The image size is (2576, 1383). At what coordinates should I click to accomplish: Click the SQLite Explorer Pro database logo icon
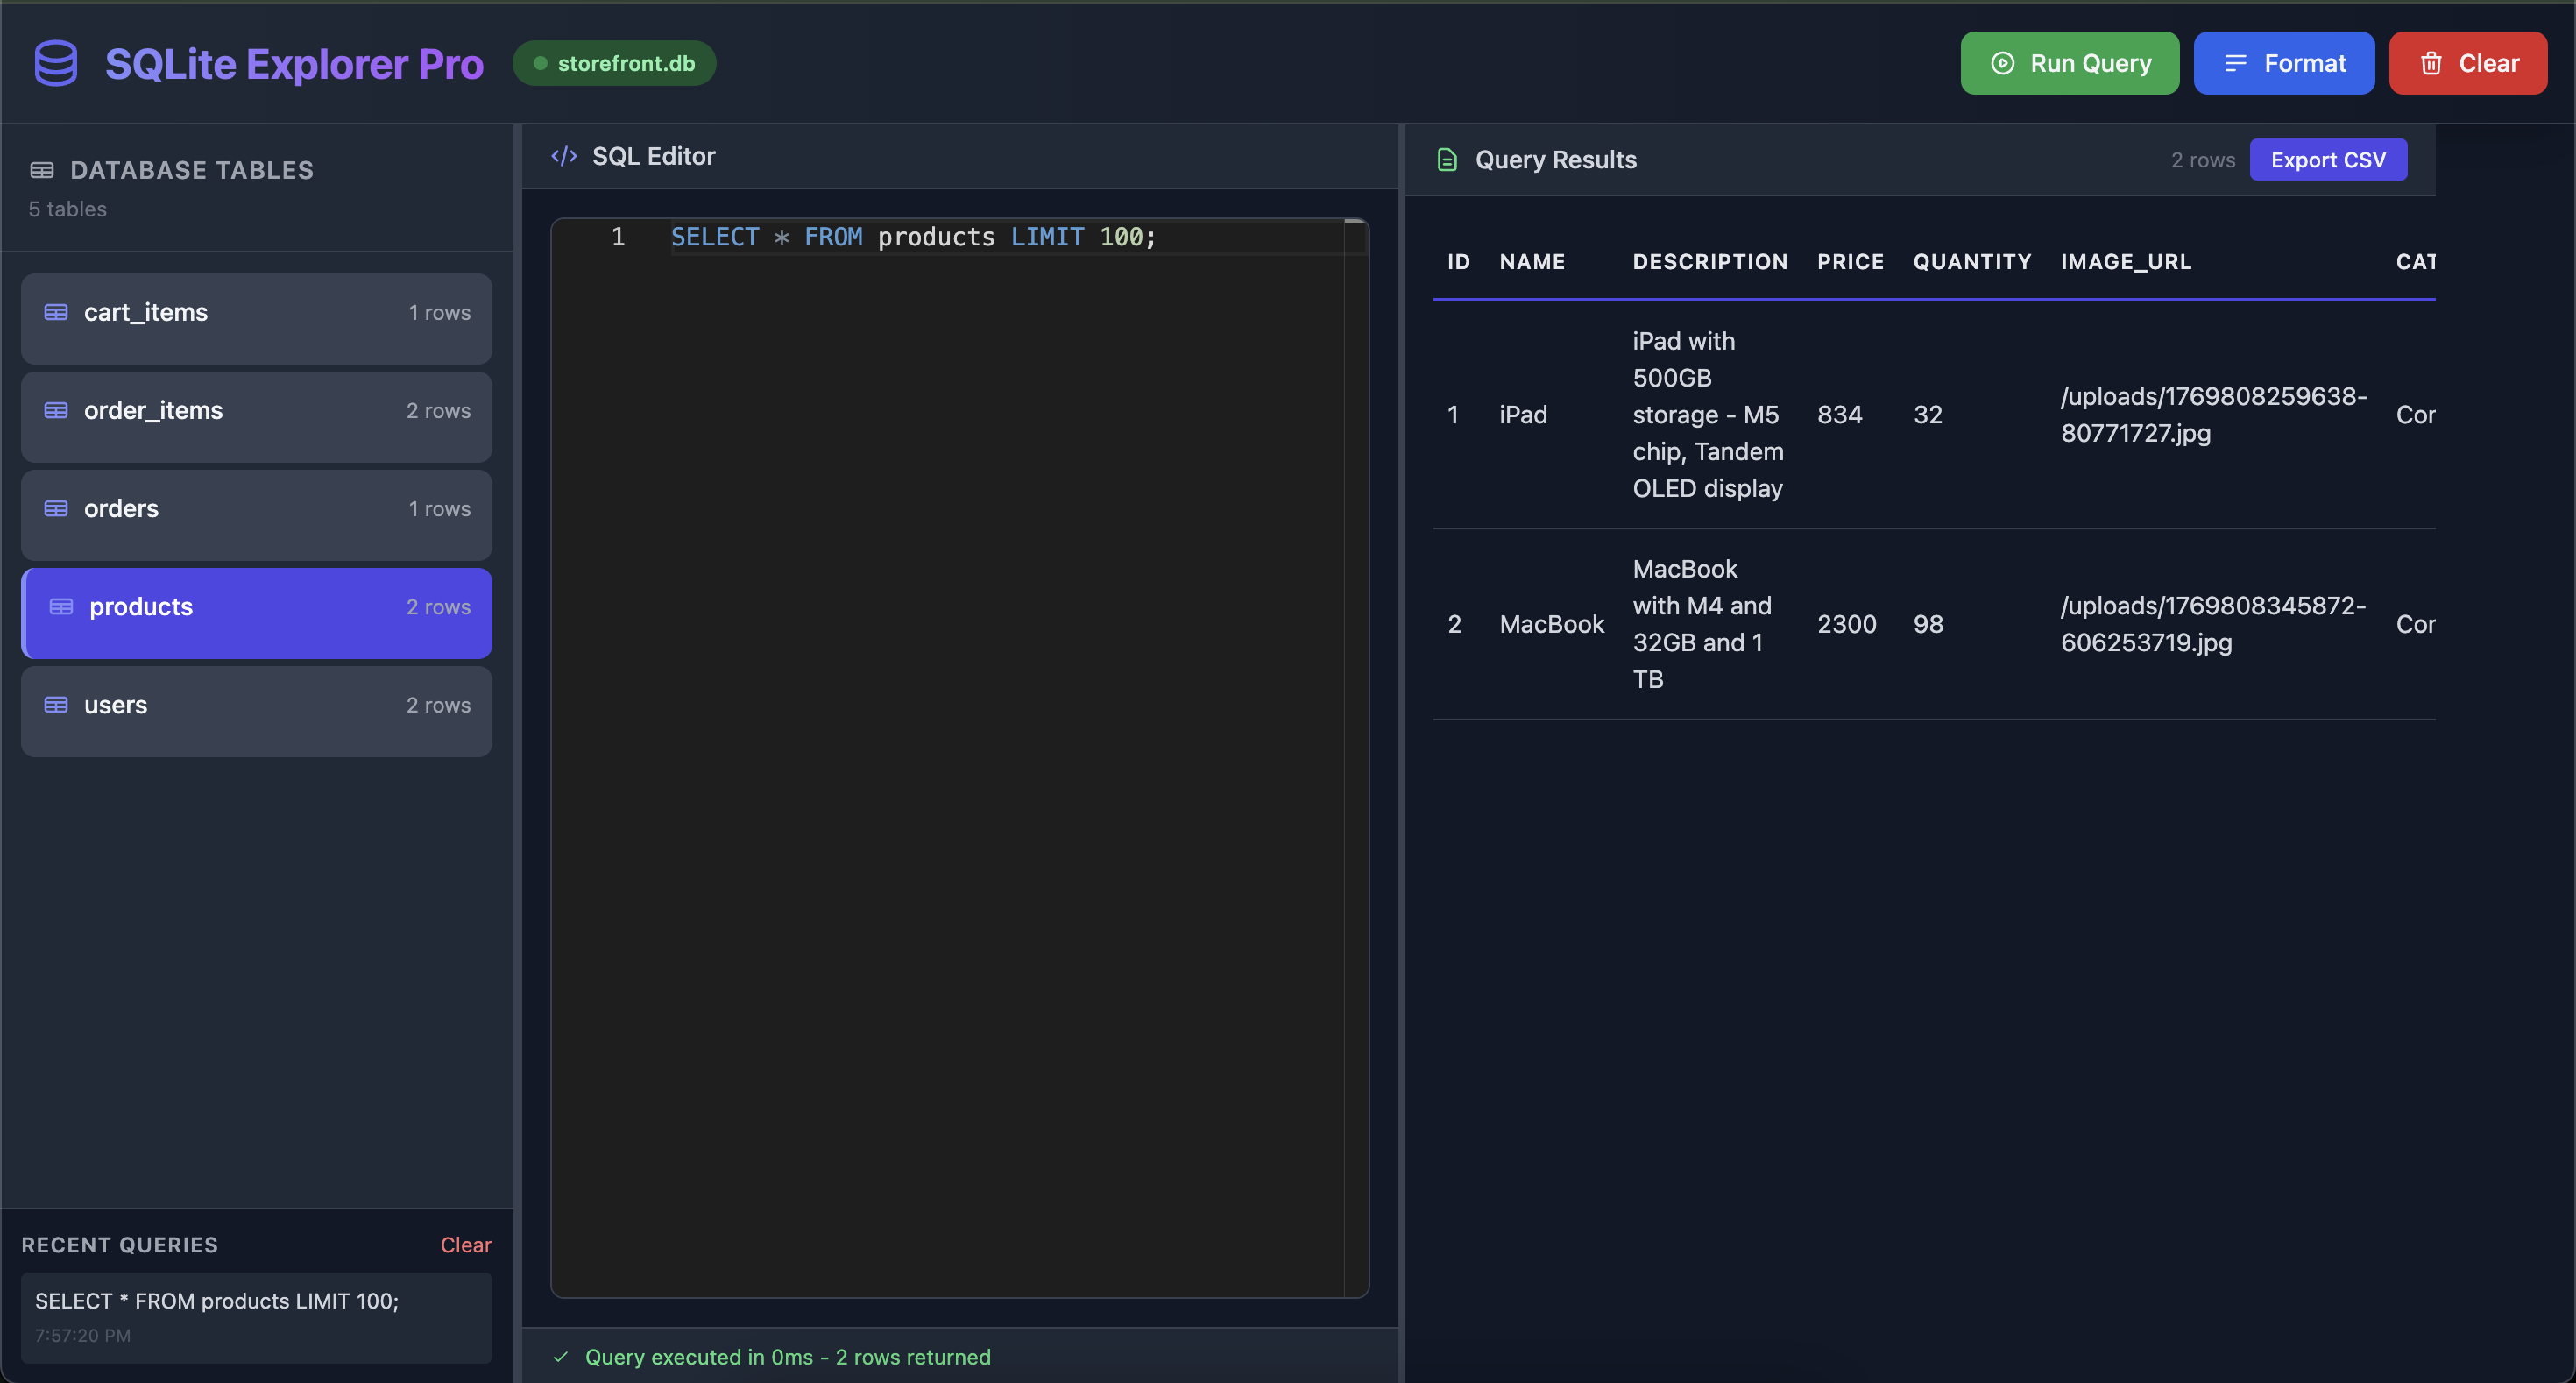[x=56, y=63]
